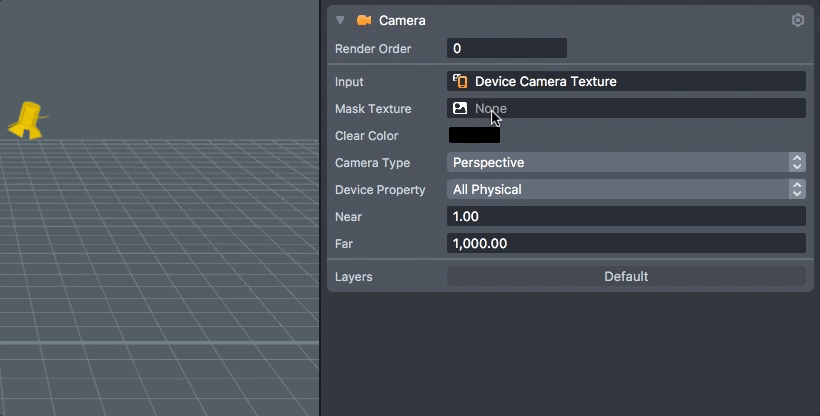Screen dimensions: 820x416
Task: Click the Near label
Action: [x=348, y=217]
